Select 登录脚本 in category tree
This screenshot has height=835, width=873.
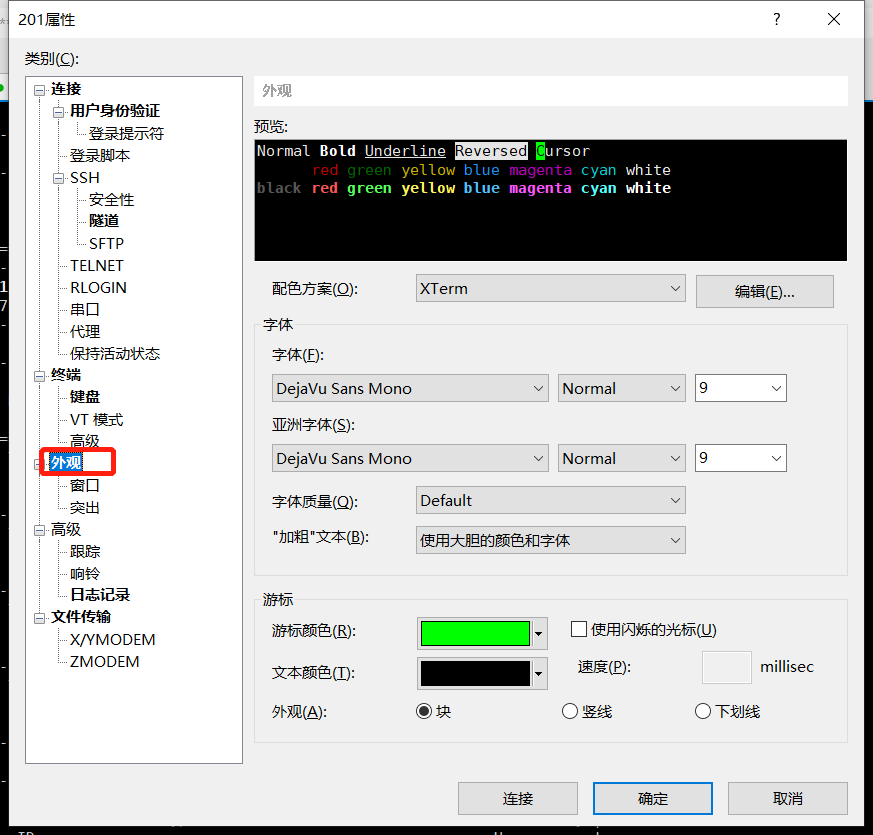click(100, 155)
